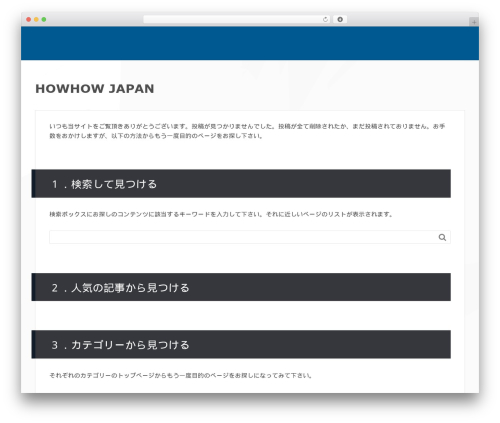Screen dimensions: 500x423
Task: Click the round button beside the address bar
Action: [x=340, y=19]
